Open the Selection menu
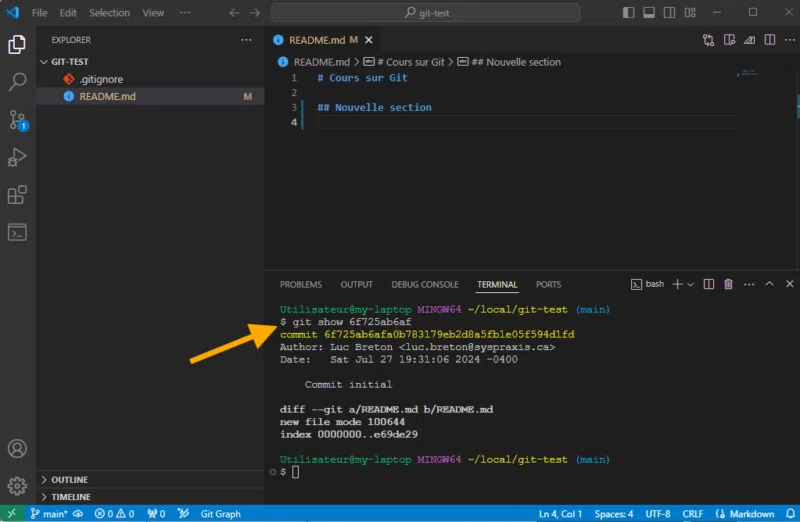This screenshot has height=522, width=800. (x=109, y=13)
